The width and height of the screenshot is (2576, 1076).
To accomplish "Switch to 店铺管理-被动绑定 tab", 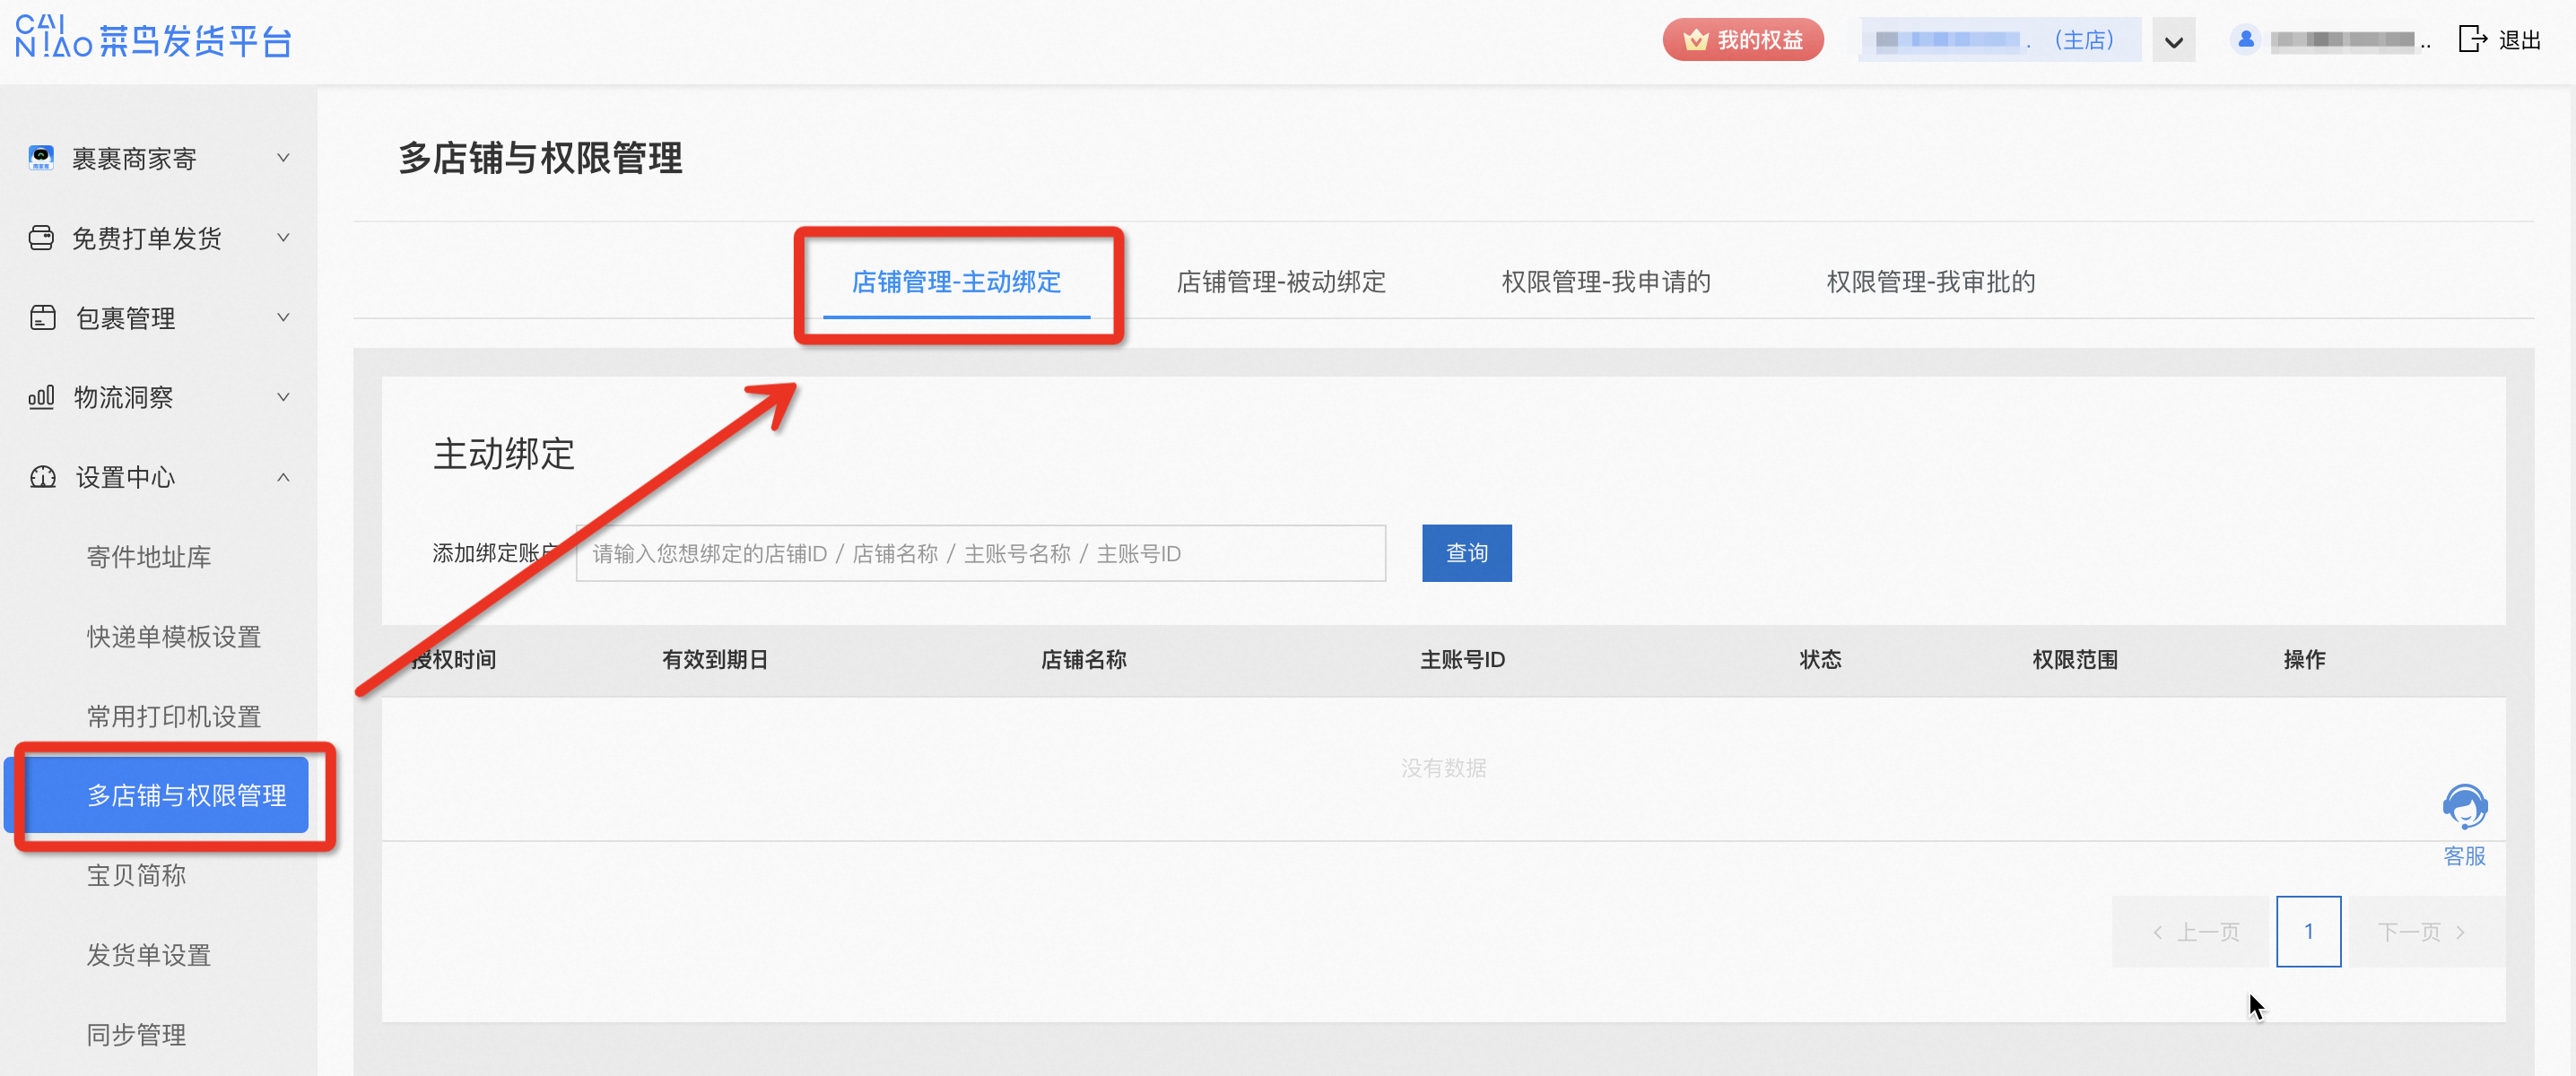I will (x=1281, y=282).
